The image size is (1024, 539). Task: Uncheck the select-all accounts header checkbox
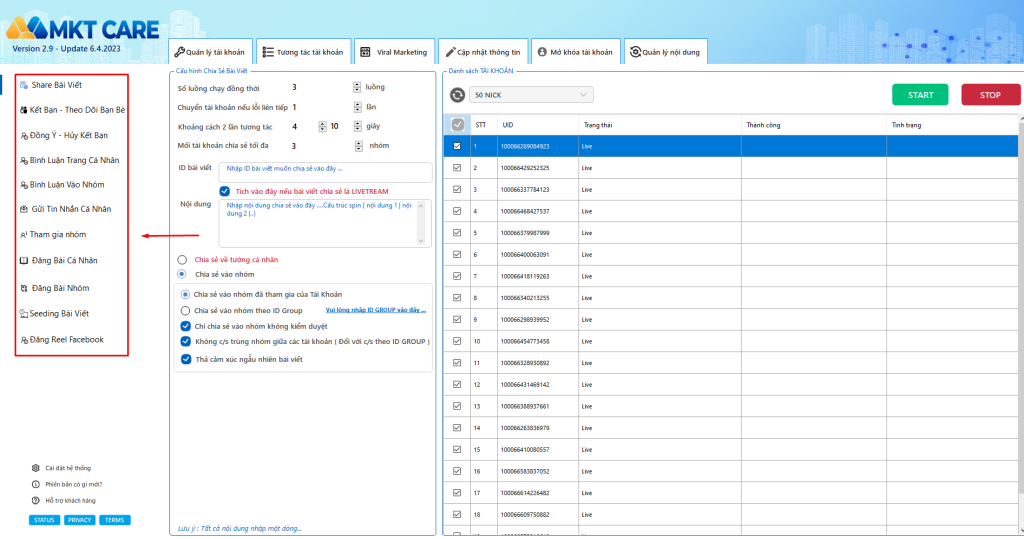coord(458,125)
